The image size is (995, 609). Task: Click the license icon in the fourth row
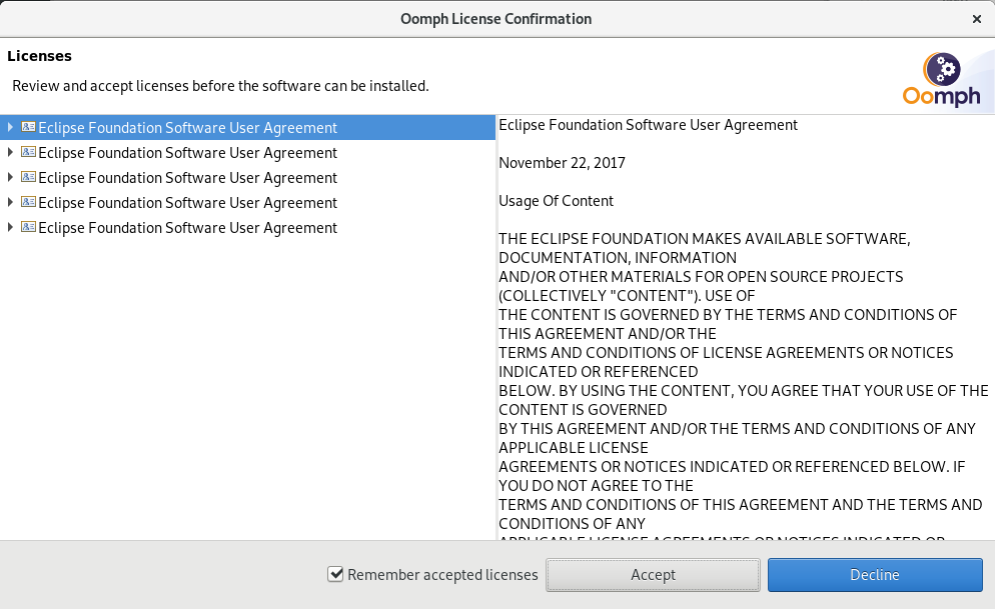(x=28, y=202)
